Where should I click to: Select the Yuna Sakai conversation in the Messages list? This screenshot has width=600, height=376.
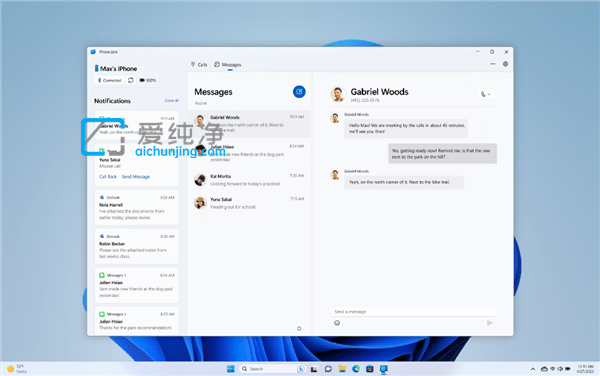pos(249,203)
